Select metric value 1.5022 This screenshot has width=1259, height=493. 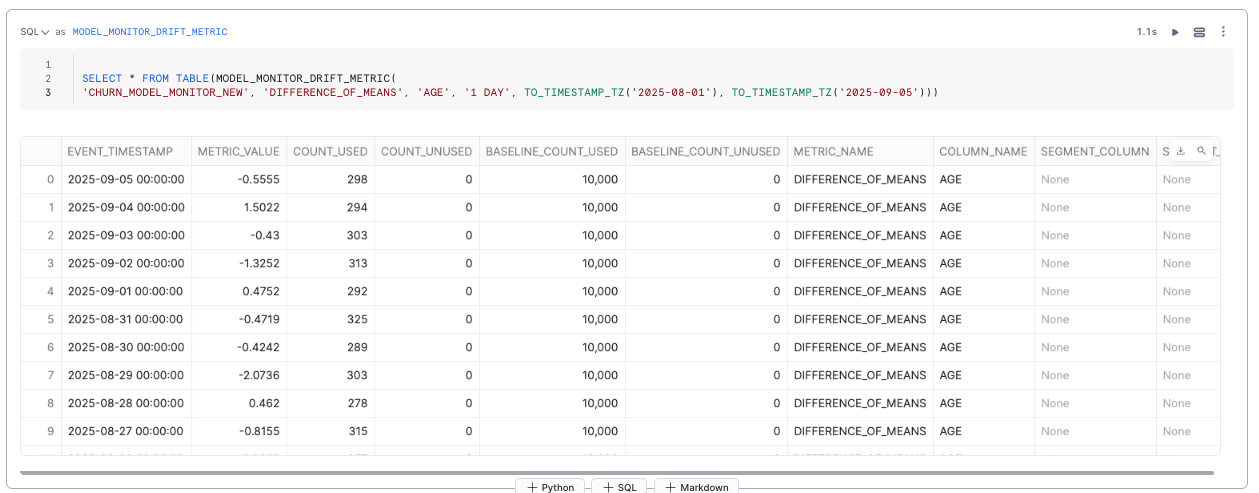tap(239, 207)
